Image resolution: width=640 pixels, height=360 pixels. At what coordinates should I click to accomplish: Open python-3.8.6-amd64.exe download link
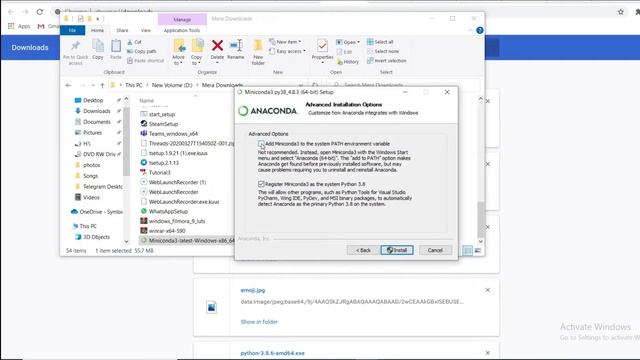click(272, 353)
